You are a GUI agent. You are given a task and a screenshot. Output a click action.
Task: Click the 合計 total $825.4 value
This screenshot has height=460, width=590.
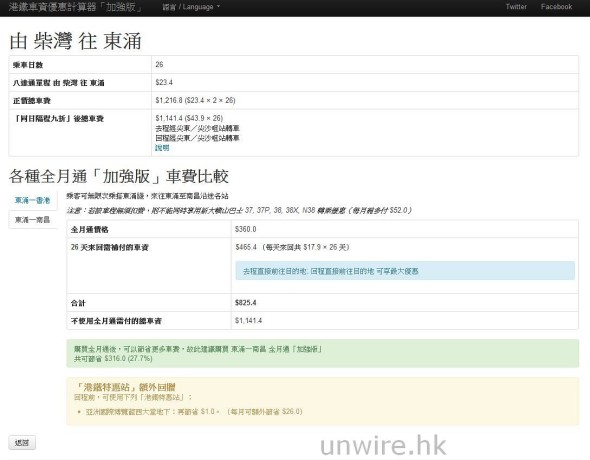pos(245,303)
